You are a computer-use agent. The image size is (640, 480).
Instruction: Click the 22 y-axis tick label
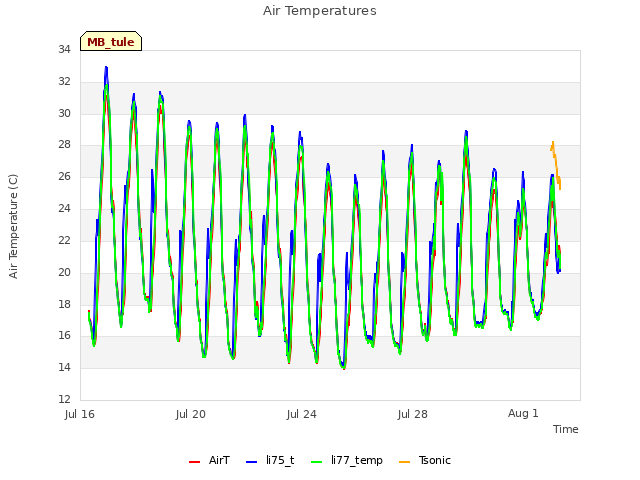[64, 240]
